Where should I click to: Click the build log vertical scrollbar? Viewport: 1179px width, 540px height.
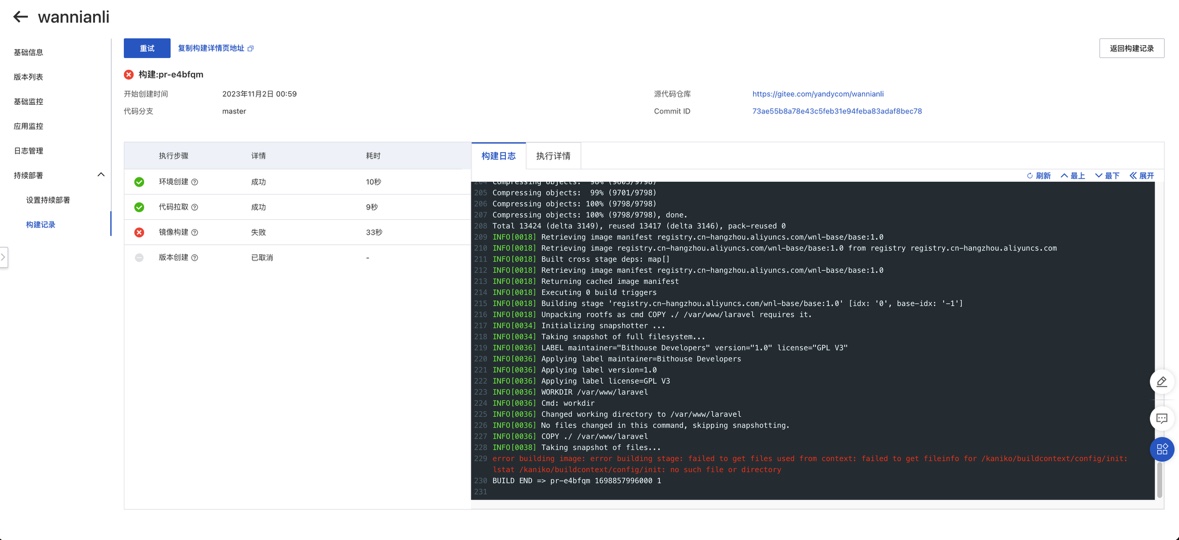click(1157, 481)
